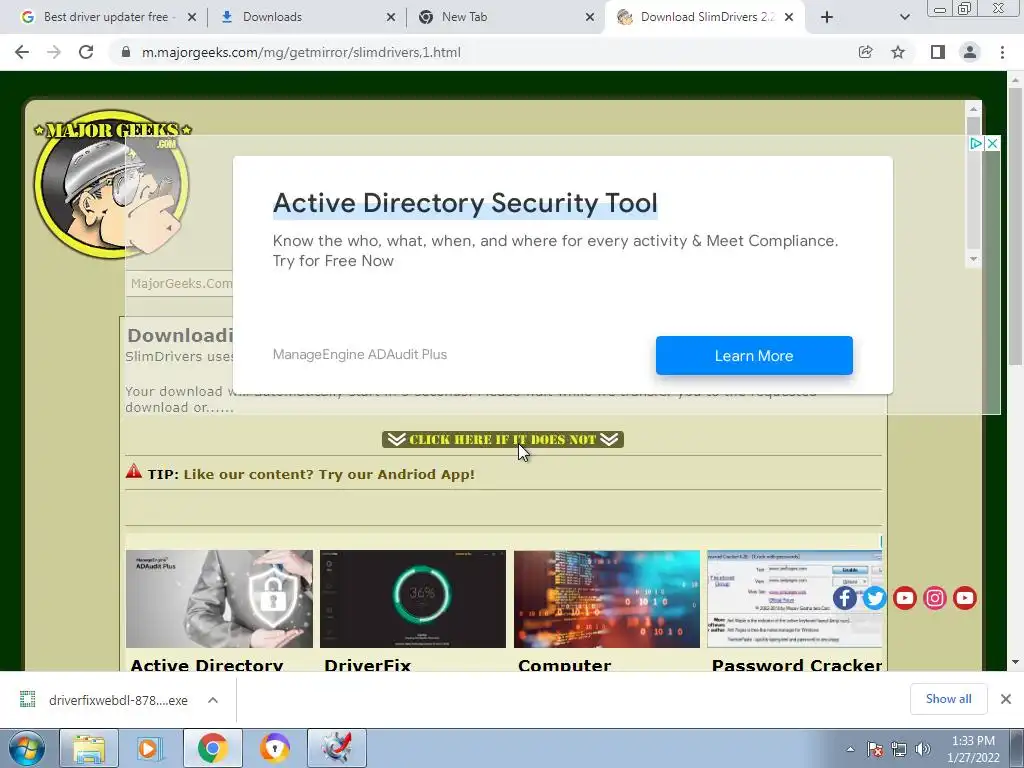Open a new tab with plus button
The width and height of the screenshot is (1024, 768).
click(x=827, y=17)
